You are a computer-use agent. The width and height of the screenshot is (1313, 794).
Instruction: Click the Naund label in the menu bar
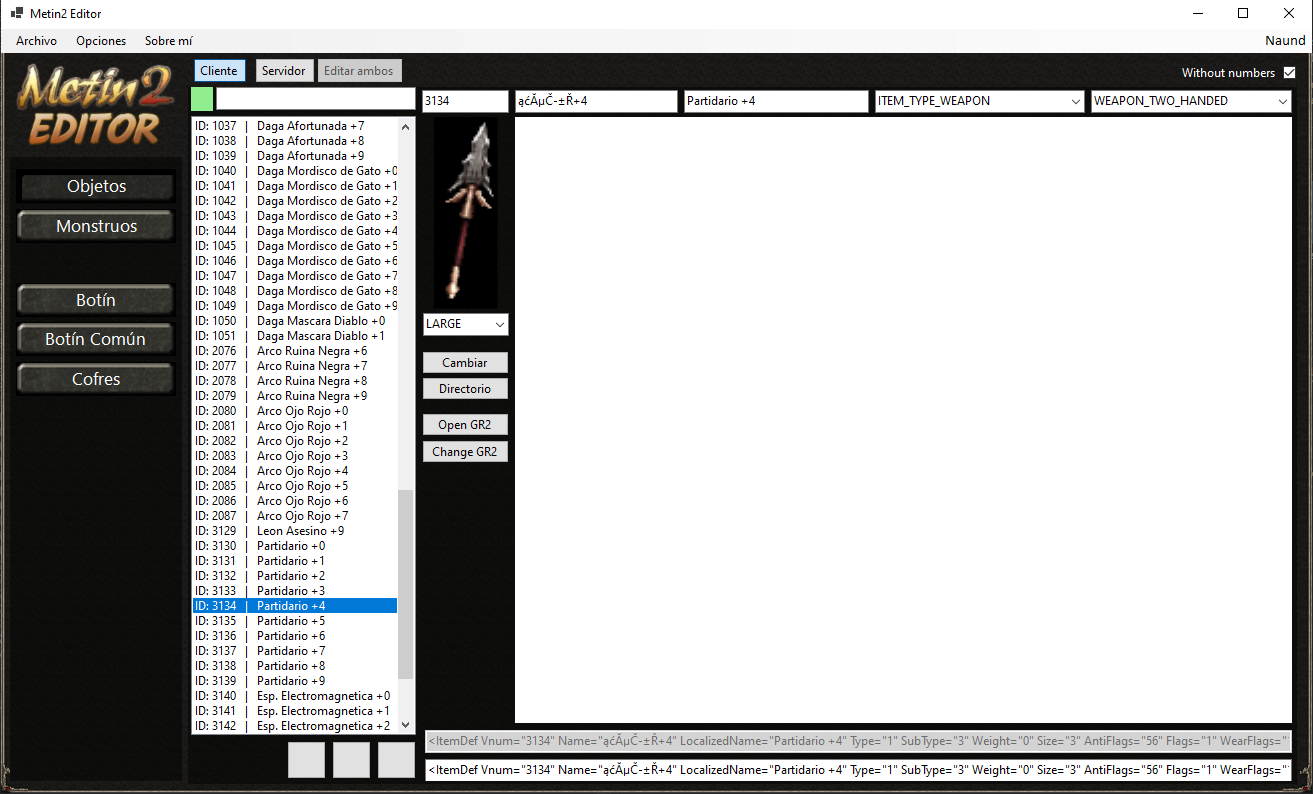1285,41
